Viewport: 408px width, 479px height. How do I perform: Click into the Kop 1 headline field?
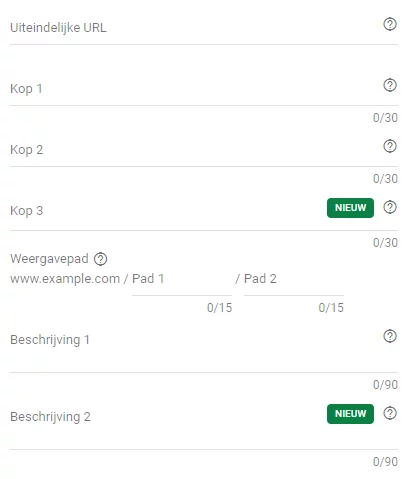click(195, 89)
